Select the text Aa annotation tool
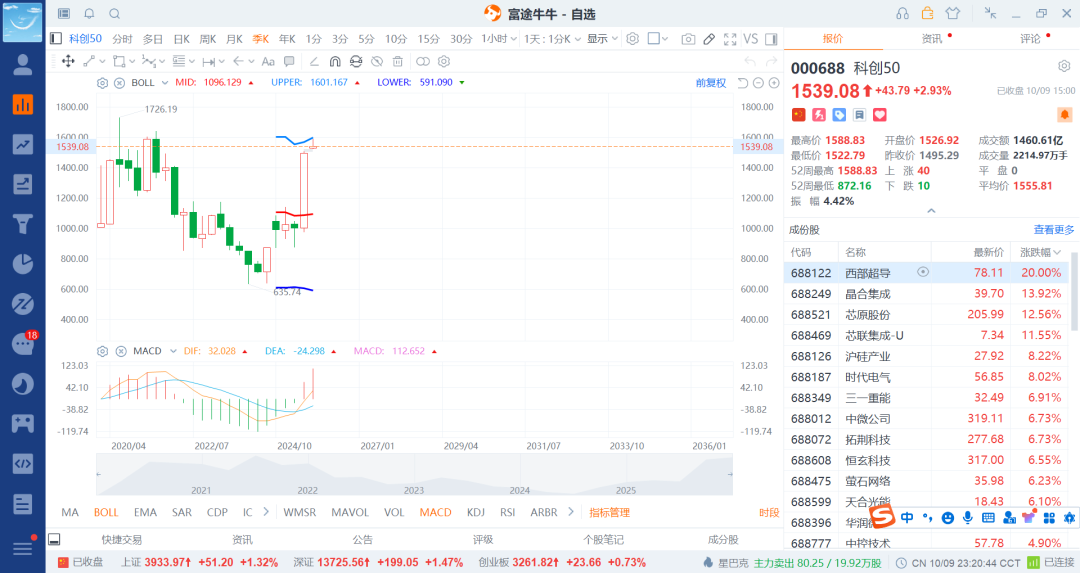This screenshot has width=1080, height=573. tap(268, 61)
